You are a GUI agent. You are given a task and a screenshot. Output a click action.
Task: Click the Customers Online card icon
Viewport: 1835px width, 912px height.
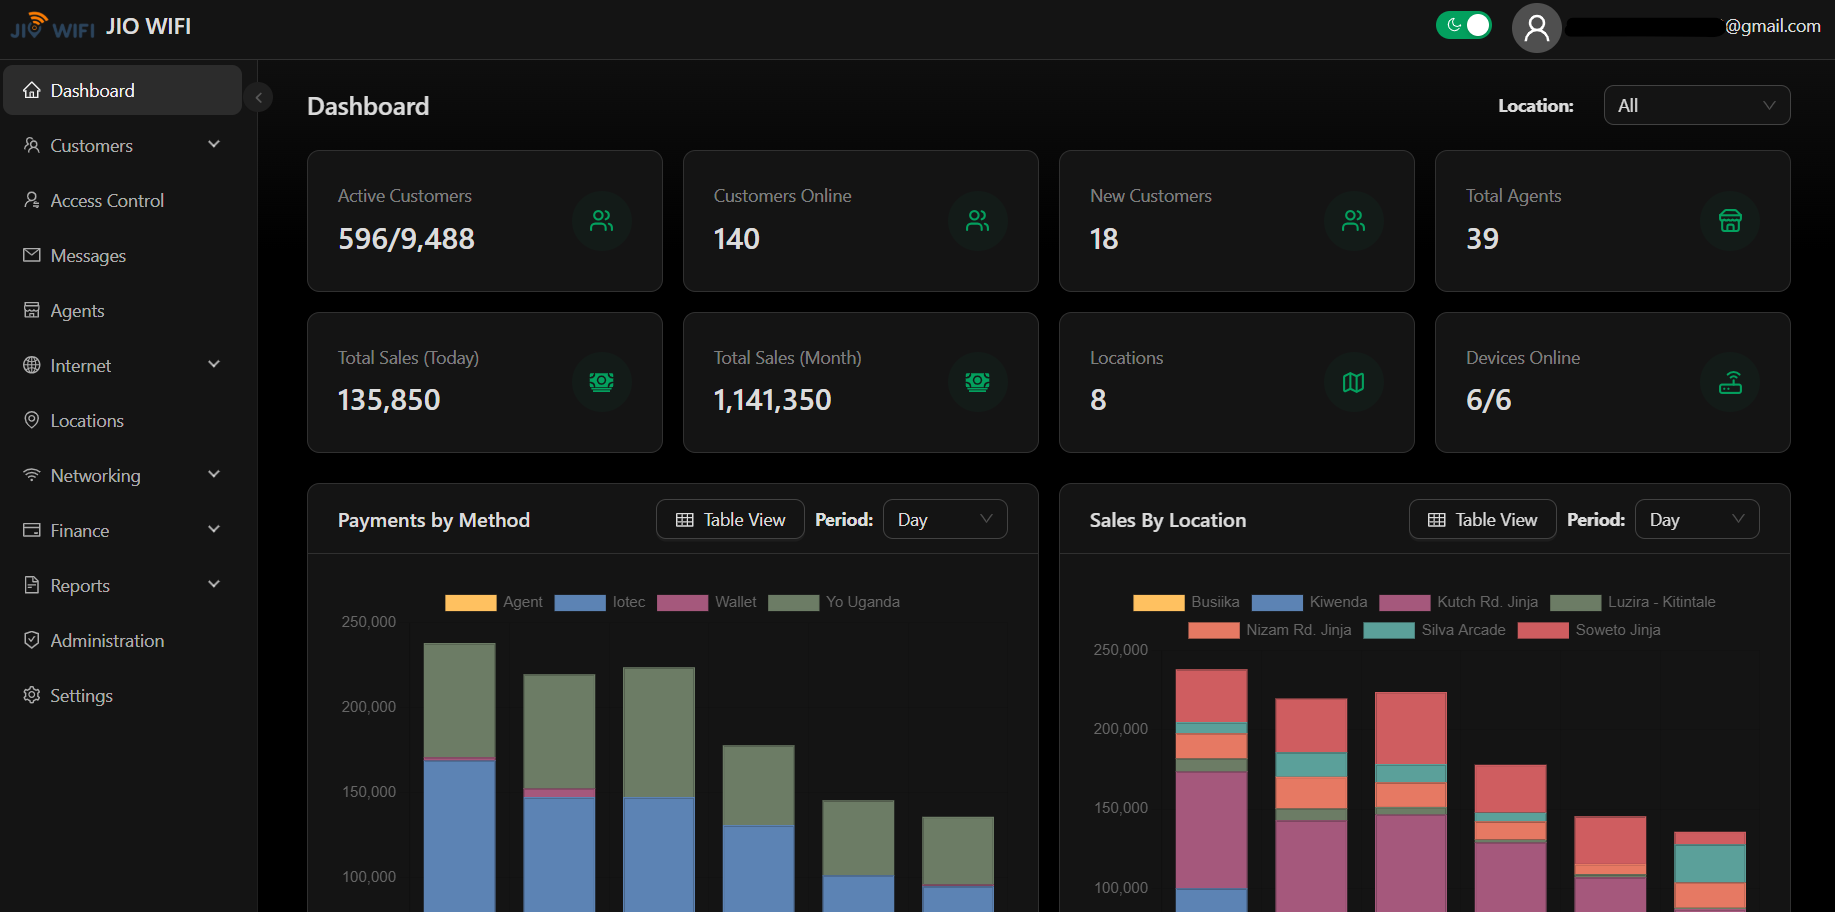pyautogui.click(x=977, y=221)
